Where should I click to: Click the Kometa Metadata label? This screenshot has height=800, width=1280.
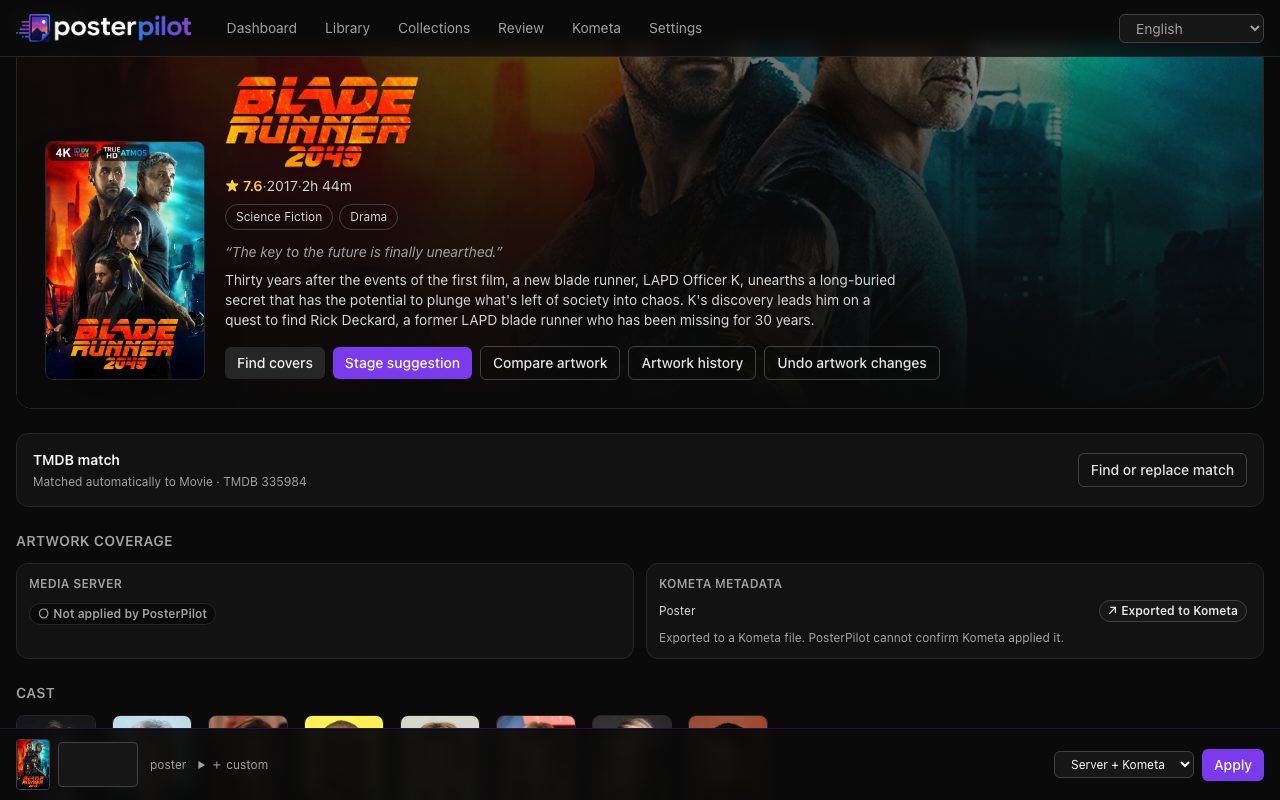pos(720,584)
